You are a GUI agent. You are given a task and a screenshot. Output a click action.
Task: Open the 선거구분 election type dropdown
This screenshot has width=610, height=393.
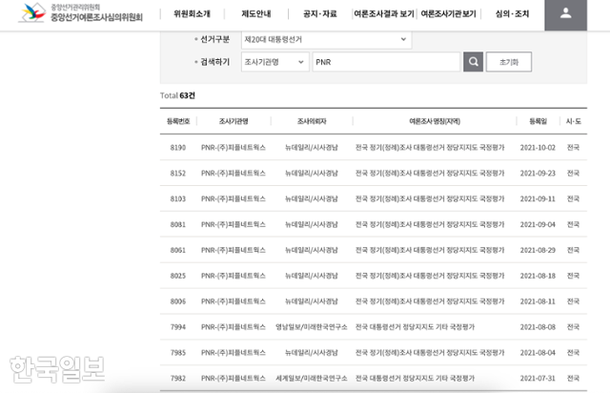point(326,39)
